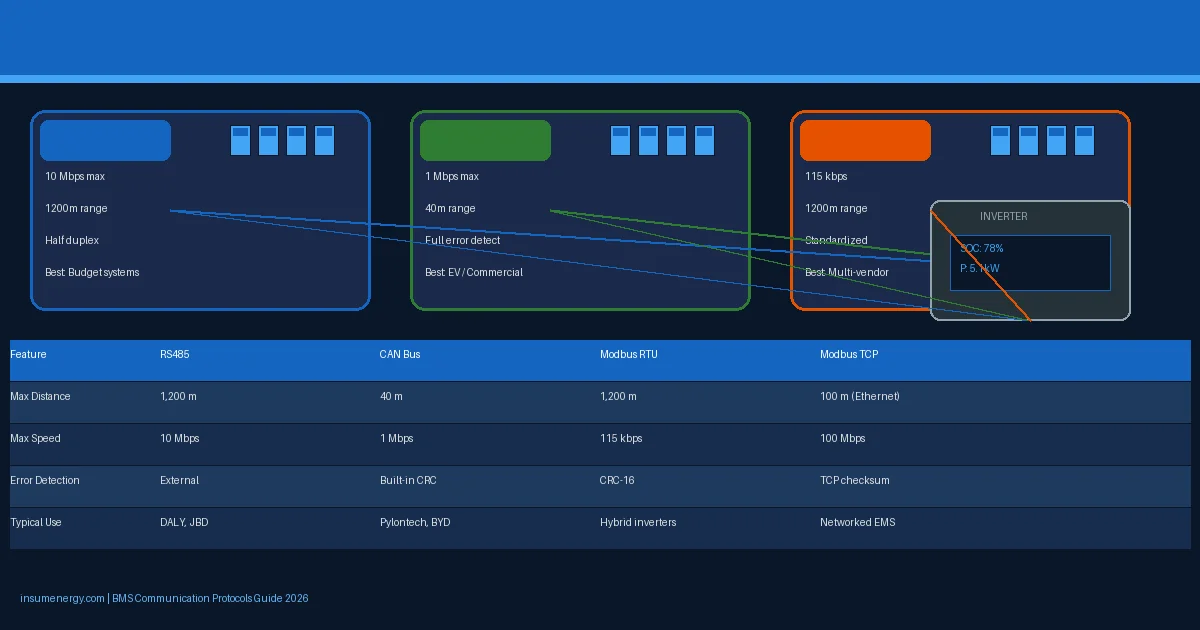Click "Best: Budget systems" text
Viewport: 1200px width, 630px height.
click(92, 272)
